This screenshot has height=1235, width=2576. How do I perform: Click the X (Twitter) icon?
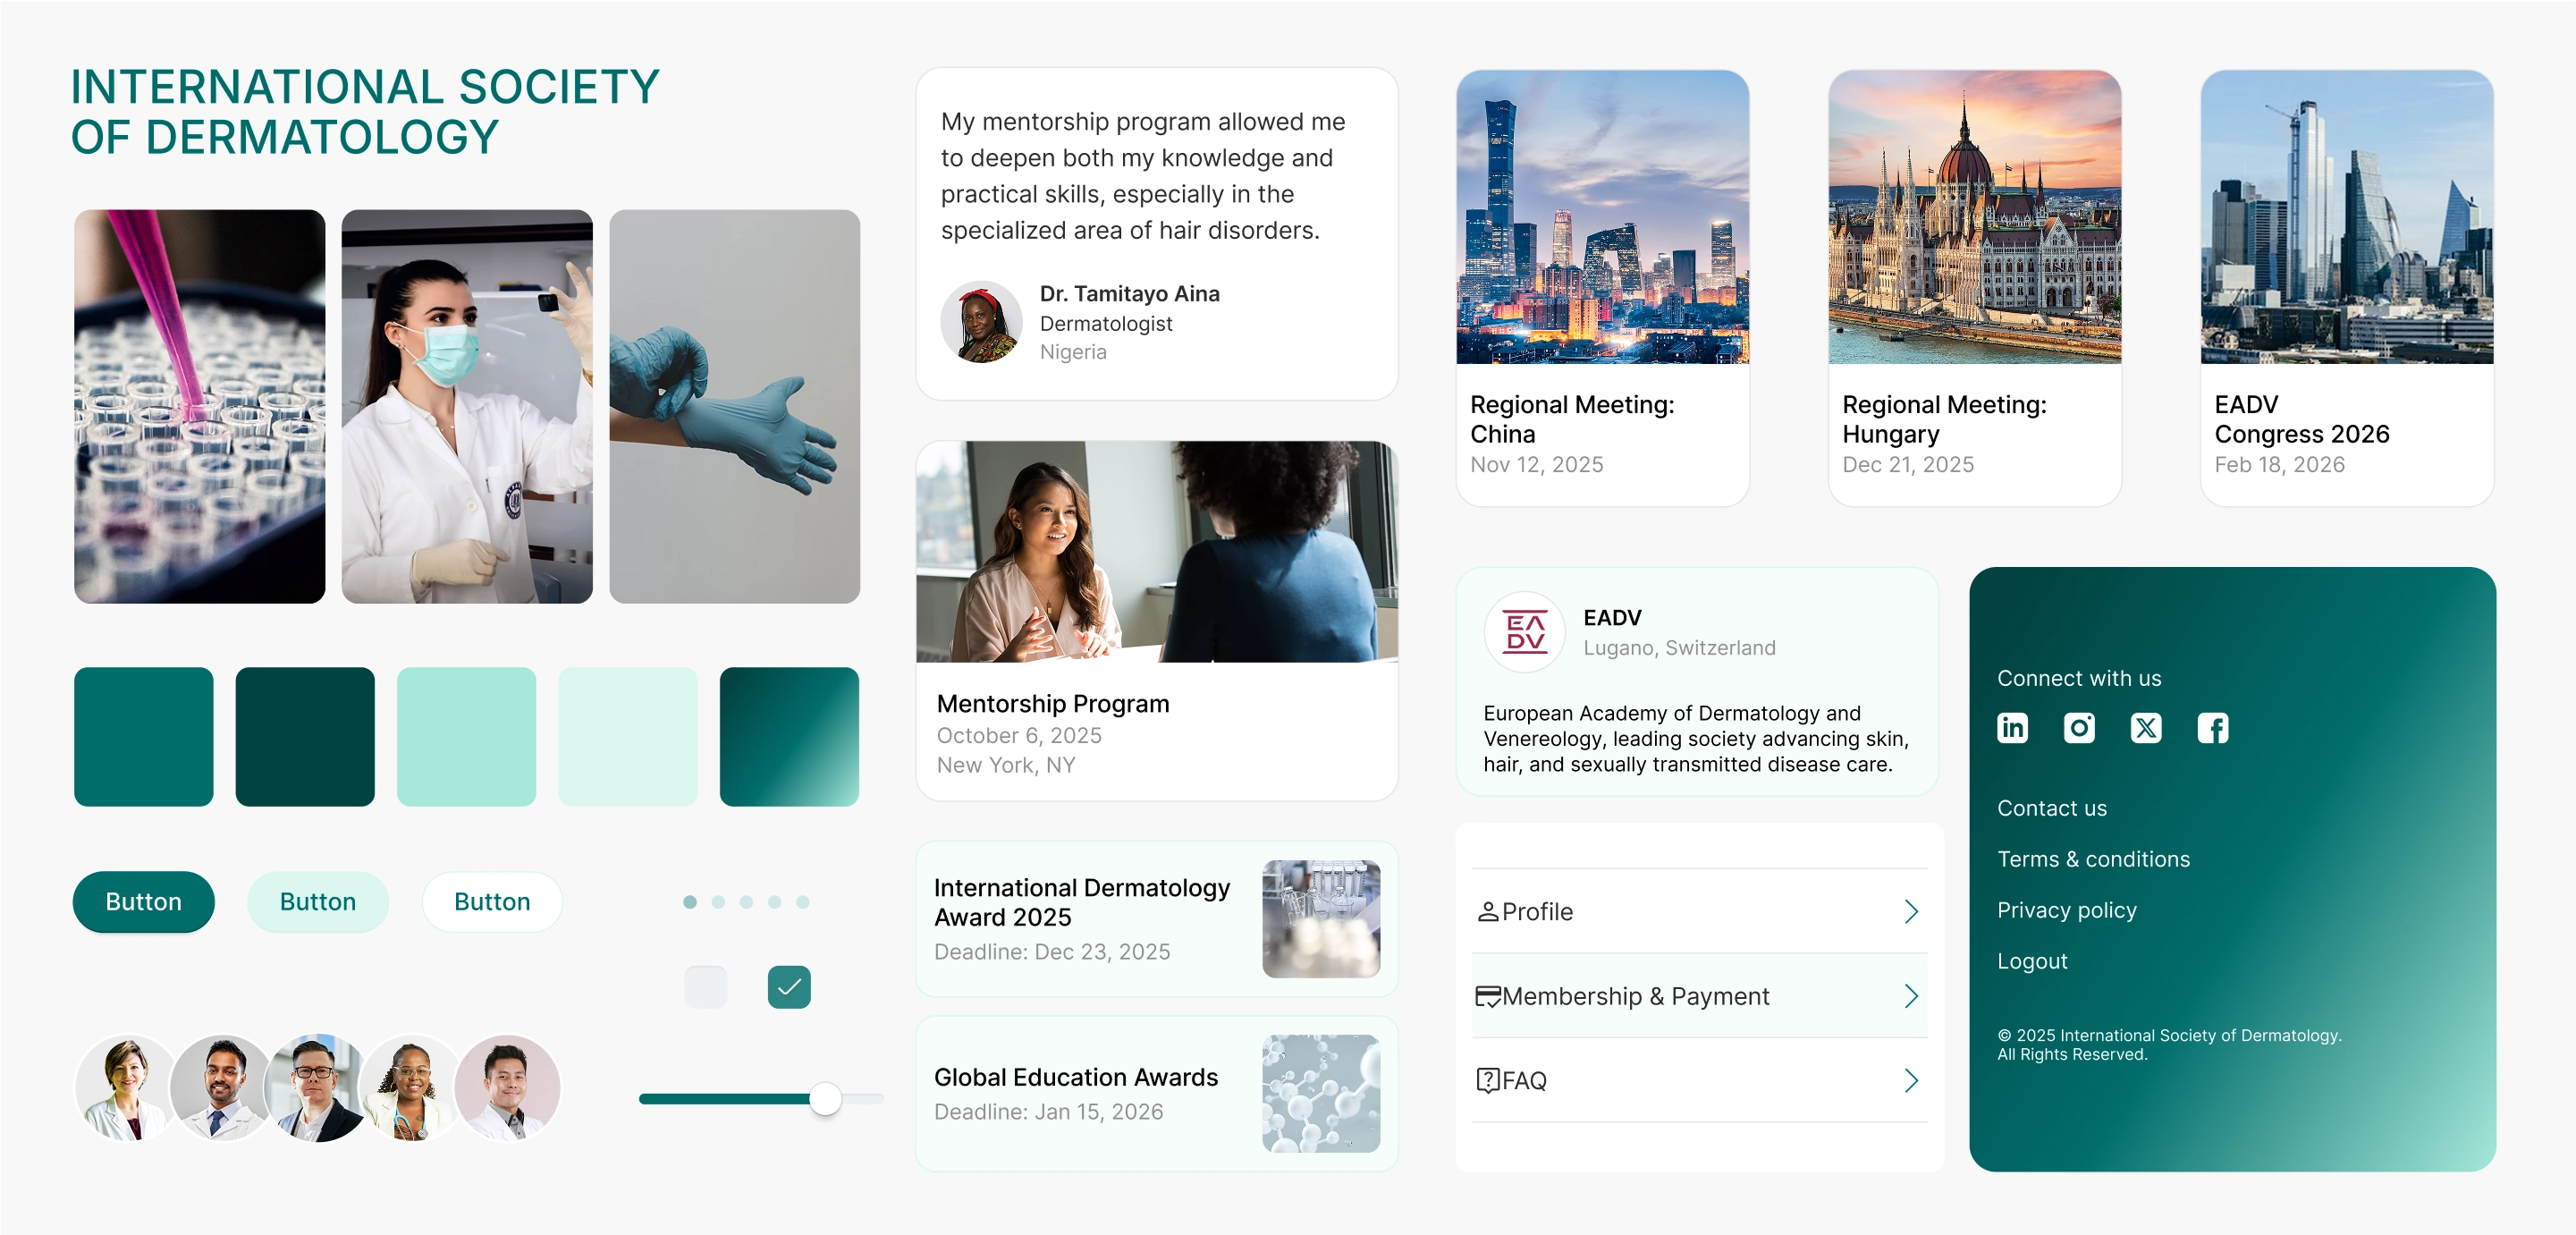tap(2145, 727)
